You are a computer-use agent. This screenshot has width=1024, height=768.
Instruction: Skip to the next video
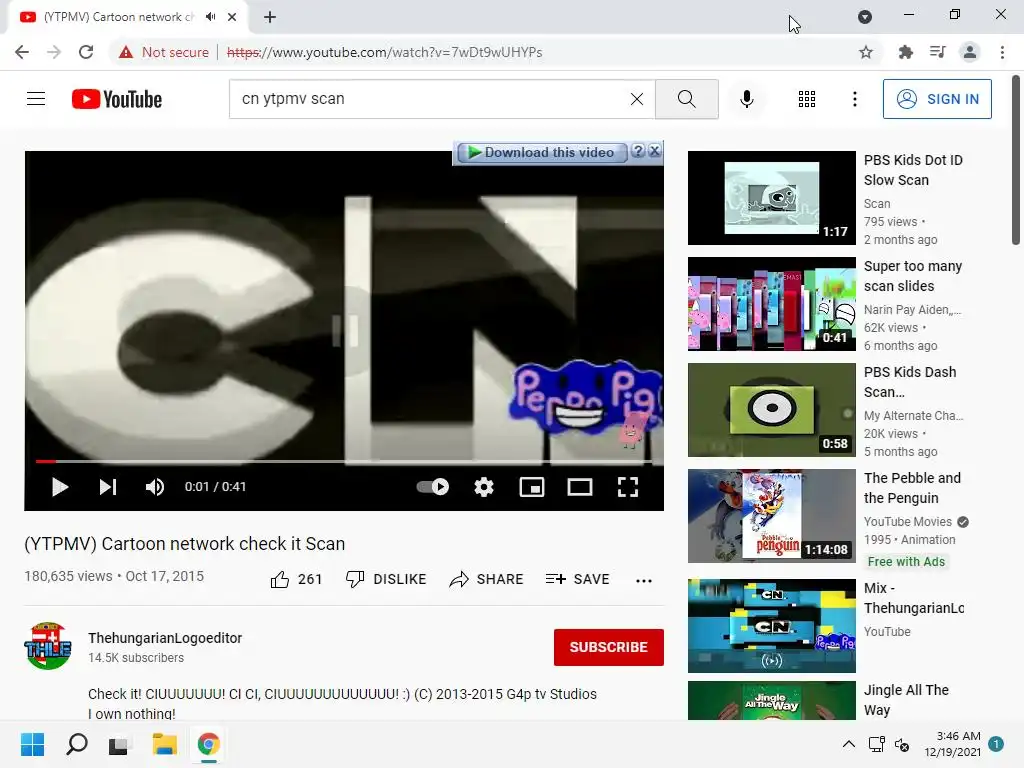coord(108,487)
